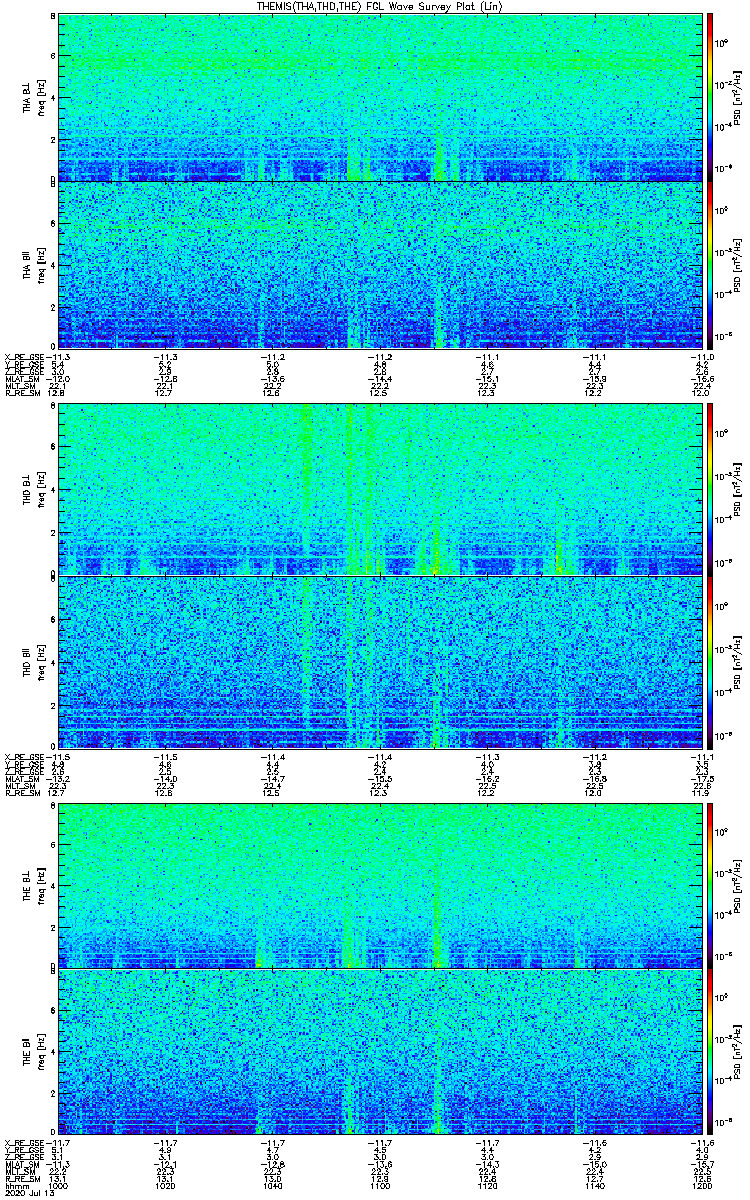Viewport: 750px width, 1200px height.
Task: Click the X_RE_GSE row label under THA panels
Action: pos(26,356)
